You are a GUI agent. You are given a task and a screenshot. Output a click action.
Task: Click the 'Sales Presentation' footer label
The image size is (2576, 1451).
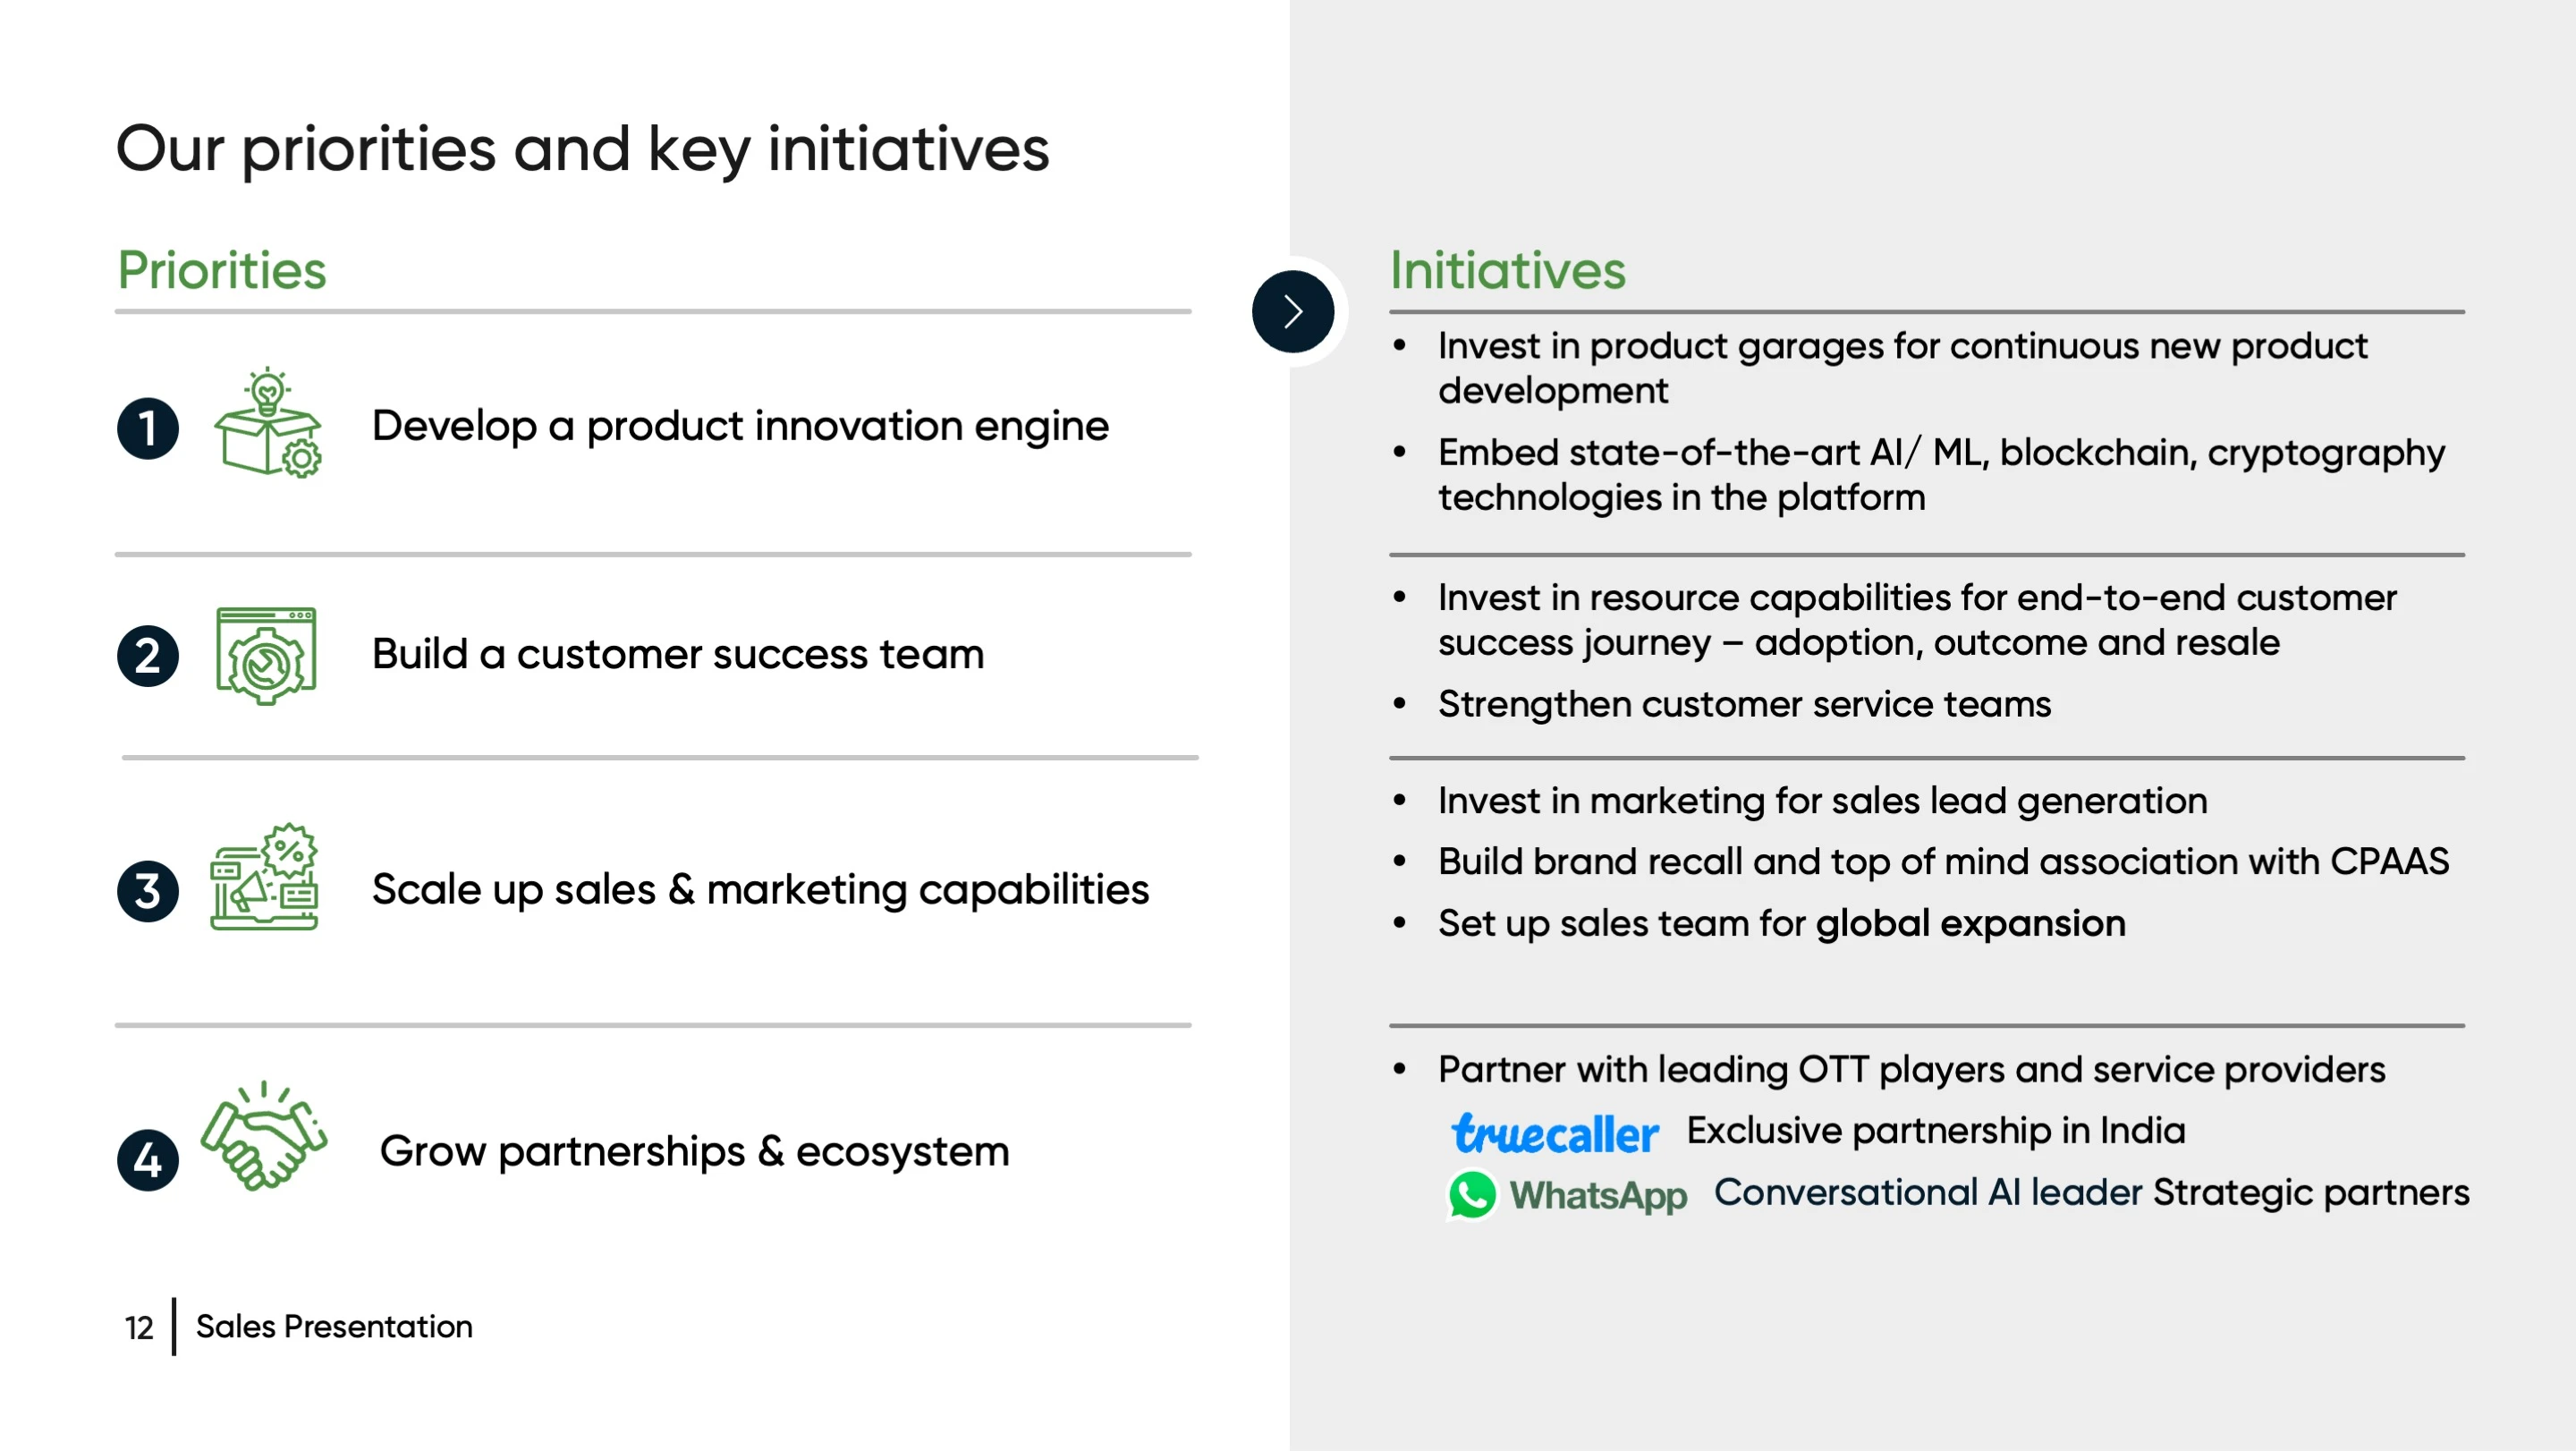point(334,1326)
